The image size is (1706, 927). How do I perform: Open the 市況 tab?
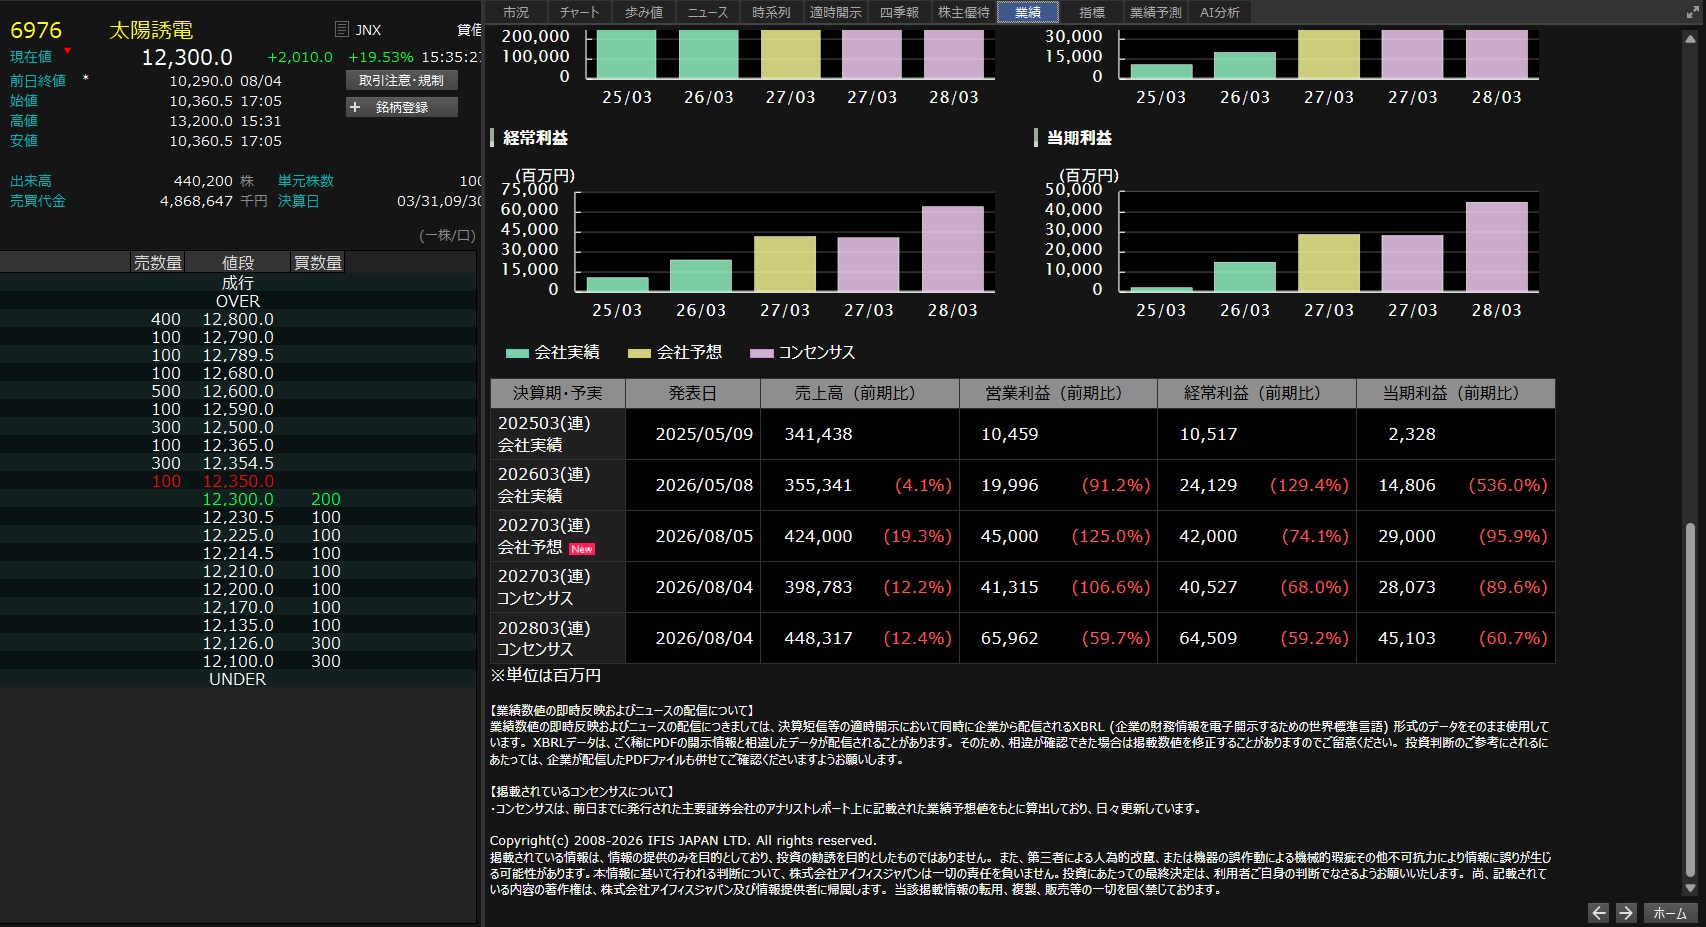tap(516, 12)
